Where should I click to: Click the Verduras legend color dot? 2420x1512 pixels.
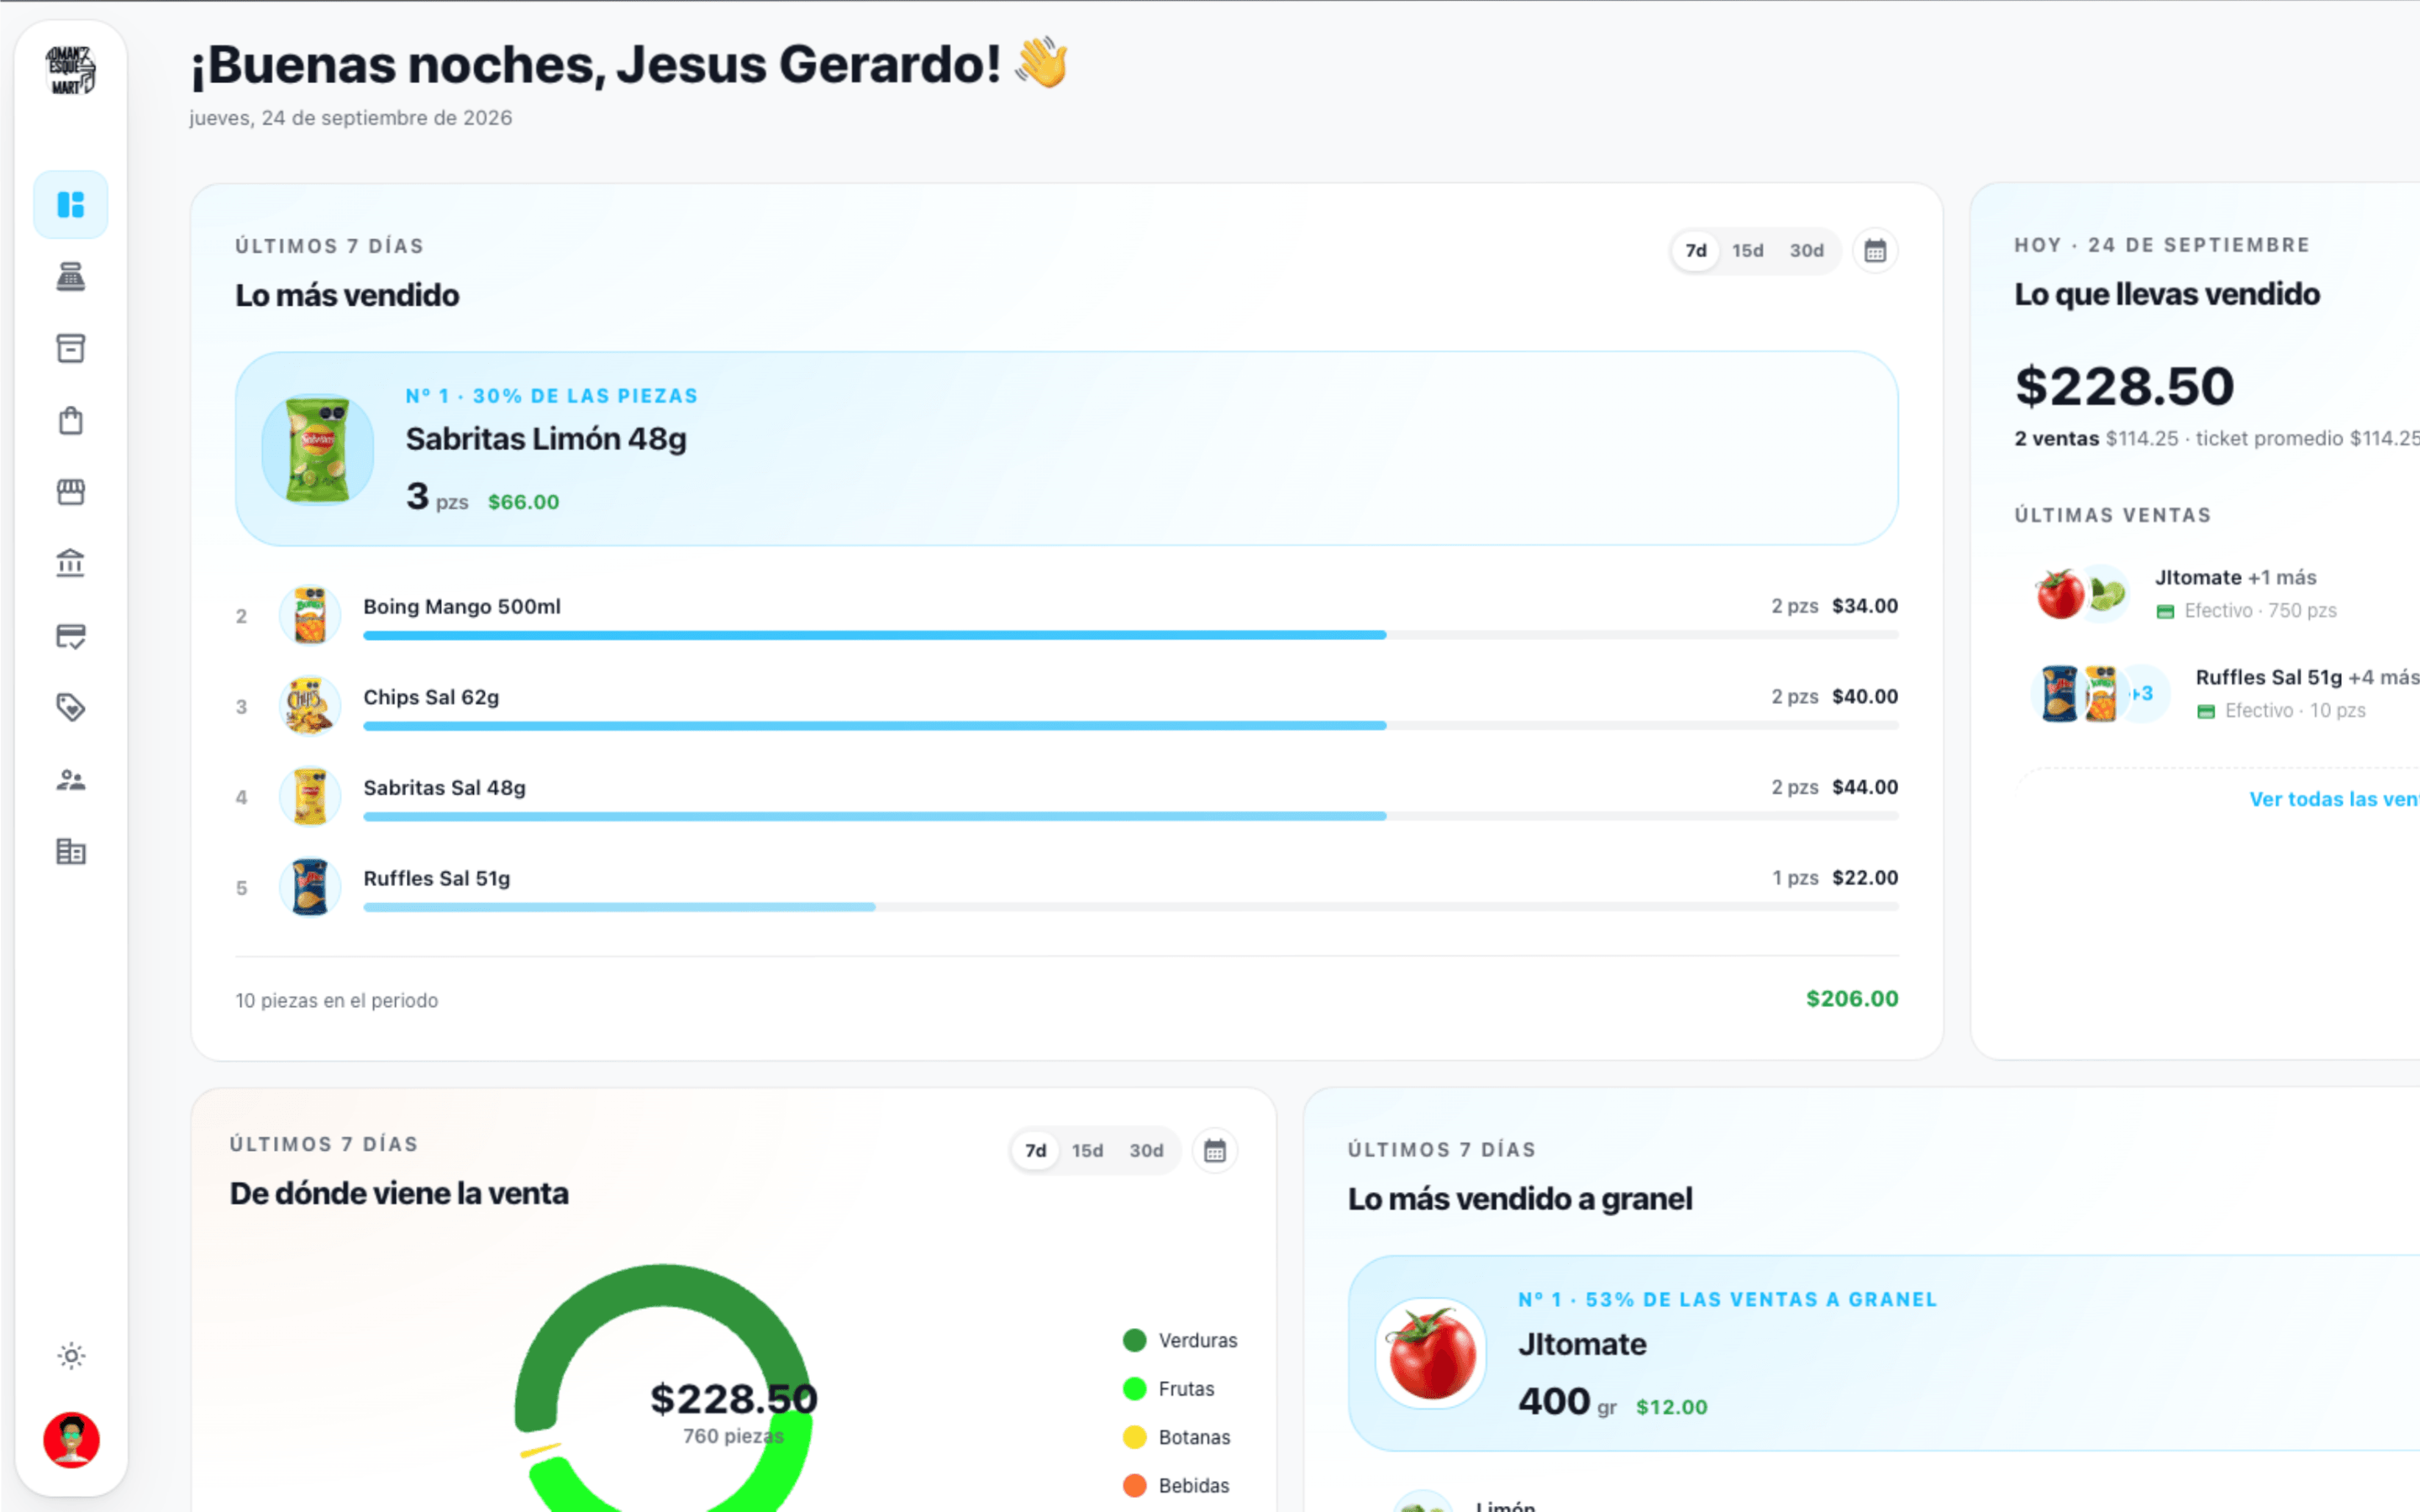(x=1134, y=1340)
